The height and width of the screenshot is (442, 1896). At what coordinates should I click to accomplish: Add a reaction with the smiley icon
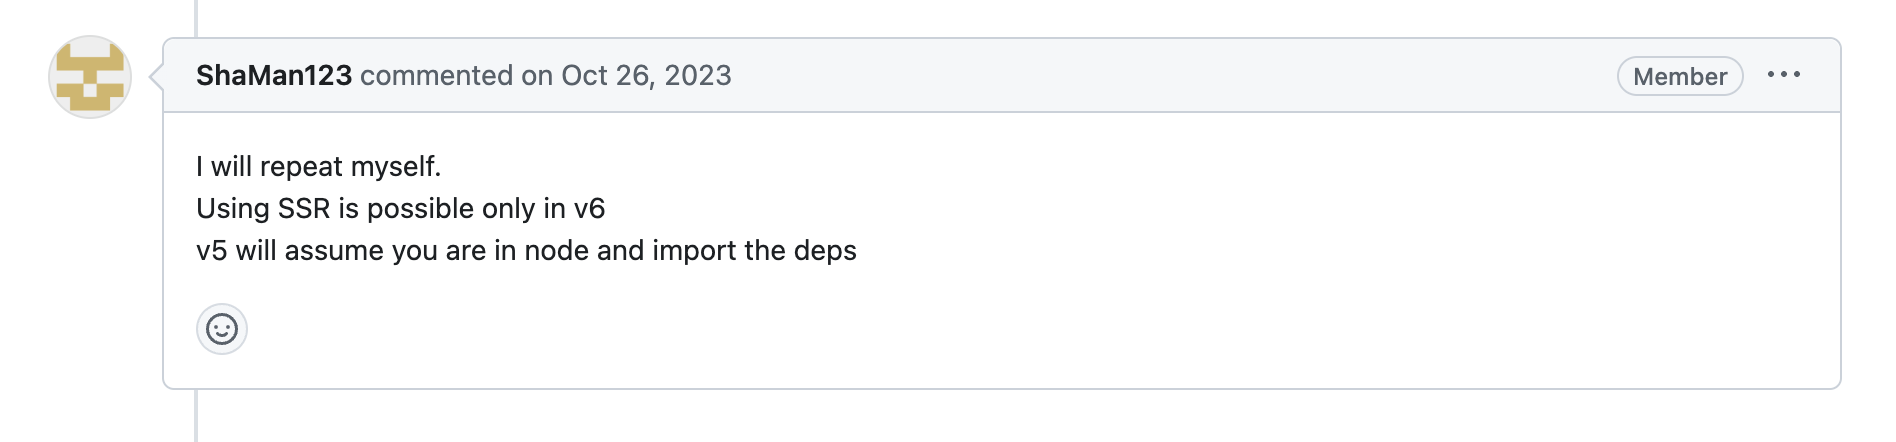[222, 329]
